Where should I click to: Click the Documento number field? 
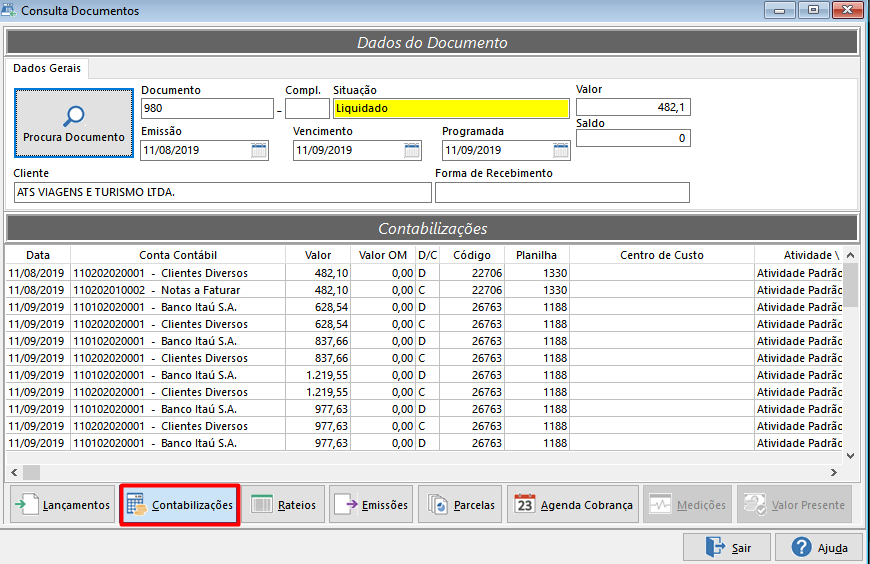coord(207,108)
